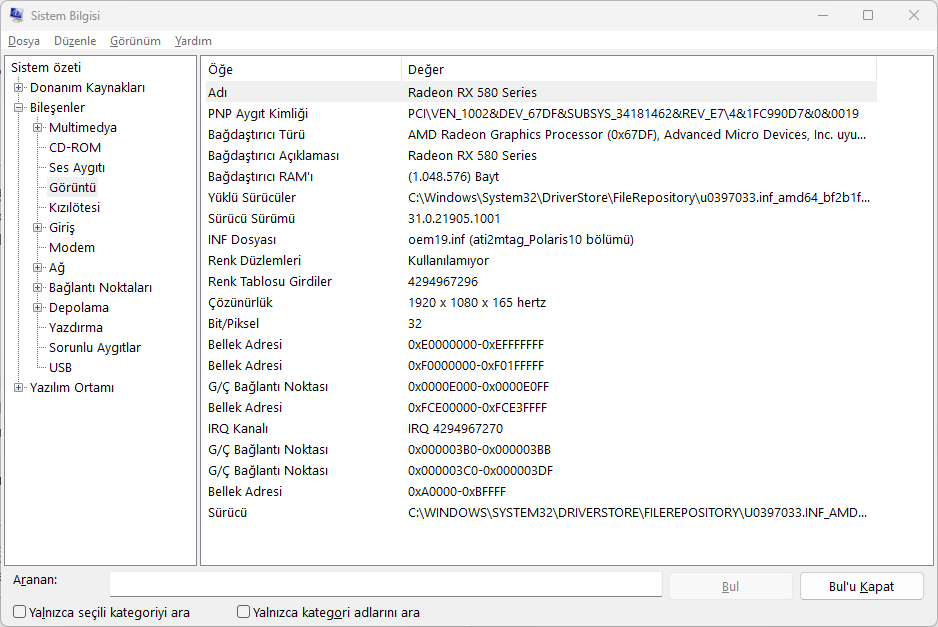Expand the Giriş tree node
Image resolution: width=938 pixels, height=627 pixels.
(38, 228)
